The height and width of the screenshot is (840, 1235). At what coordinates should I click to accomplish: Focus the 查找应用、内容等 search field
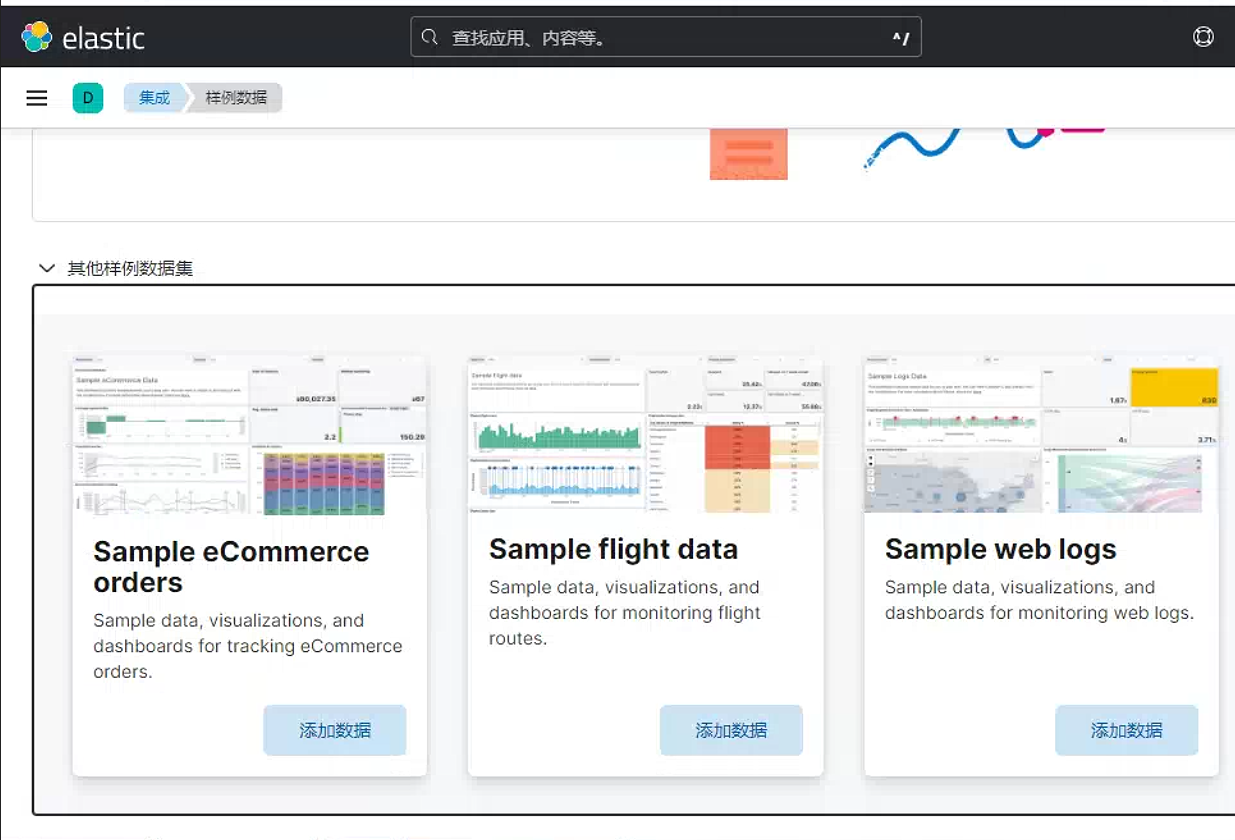tap(666, 37)
